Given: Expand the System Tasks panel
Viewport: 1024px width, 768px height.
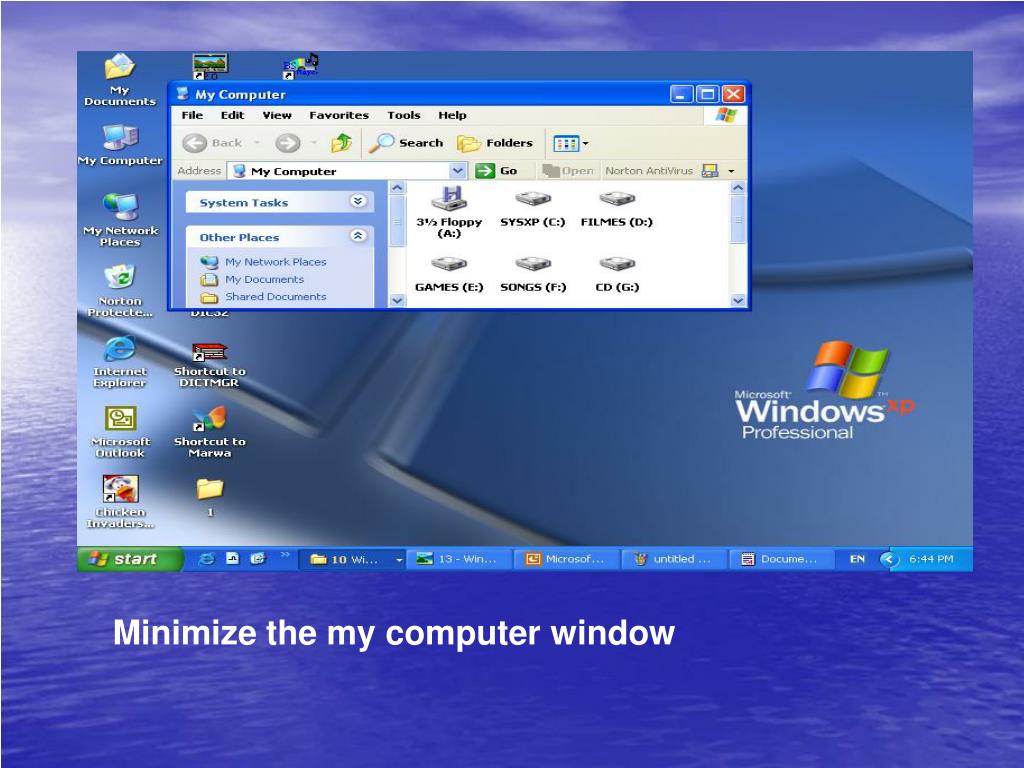Looking at the screenshot, I should pyautogui.click(x=358, y=201).
